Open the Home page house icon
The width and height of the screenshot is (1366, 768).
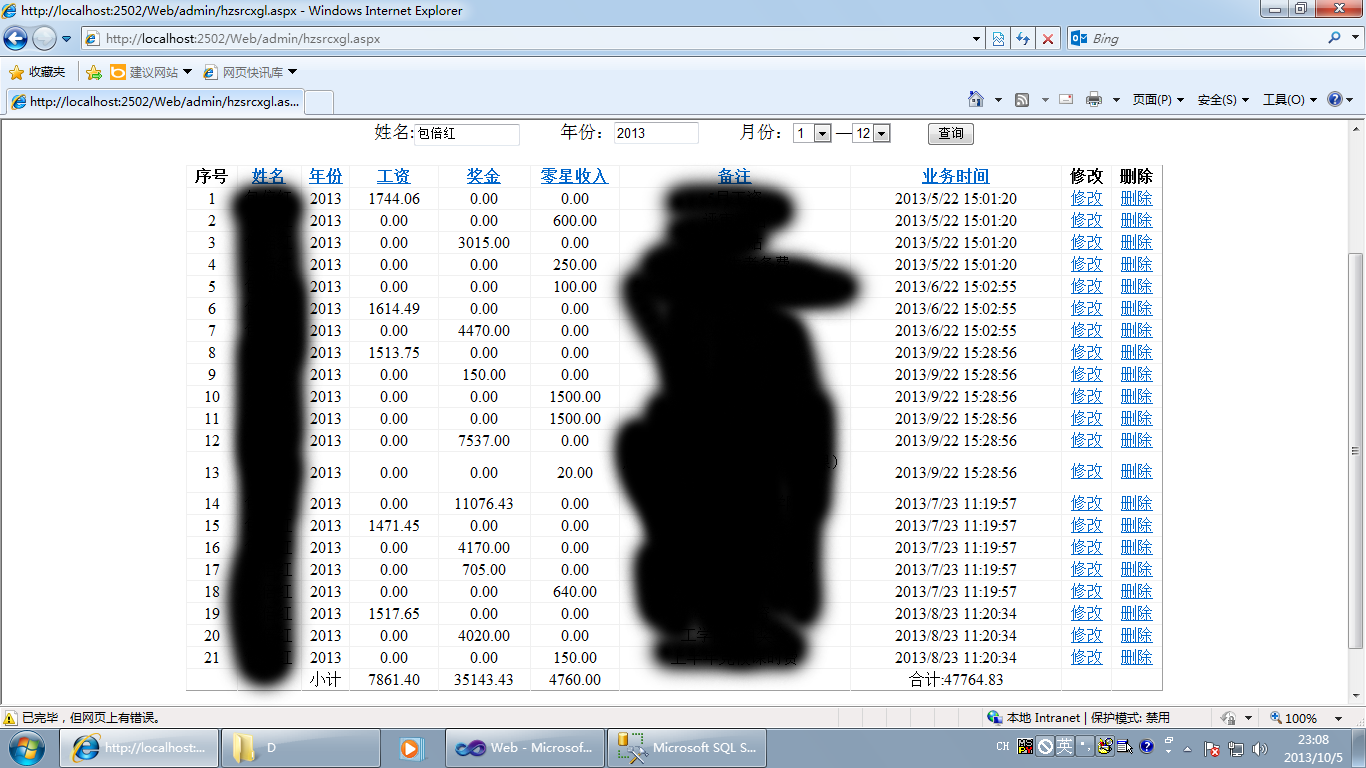click(976, 99)
